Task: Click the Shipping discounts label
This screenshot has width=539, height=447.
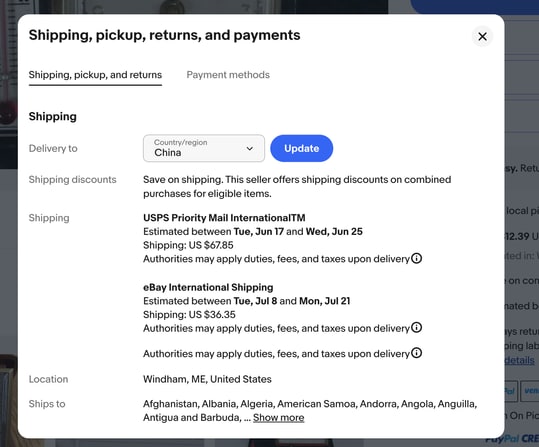Action: click(73, 179)
